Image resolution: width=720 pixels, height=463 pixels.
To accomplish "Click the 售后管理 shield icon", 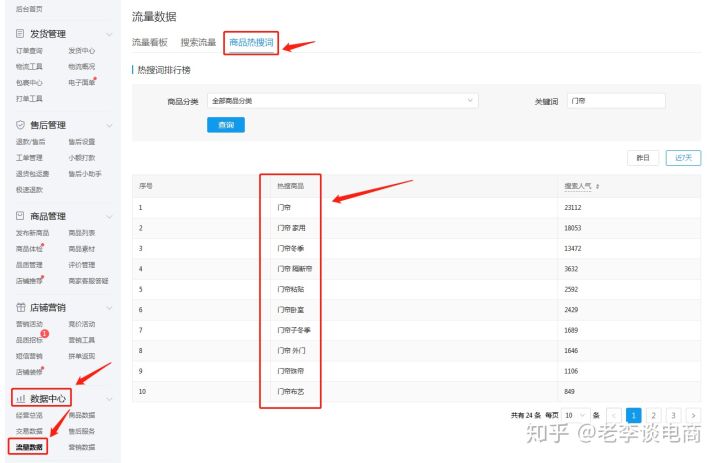I will 20,124.
